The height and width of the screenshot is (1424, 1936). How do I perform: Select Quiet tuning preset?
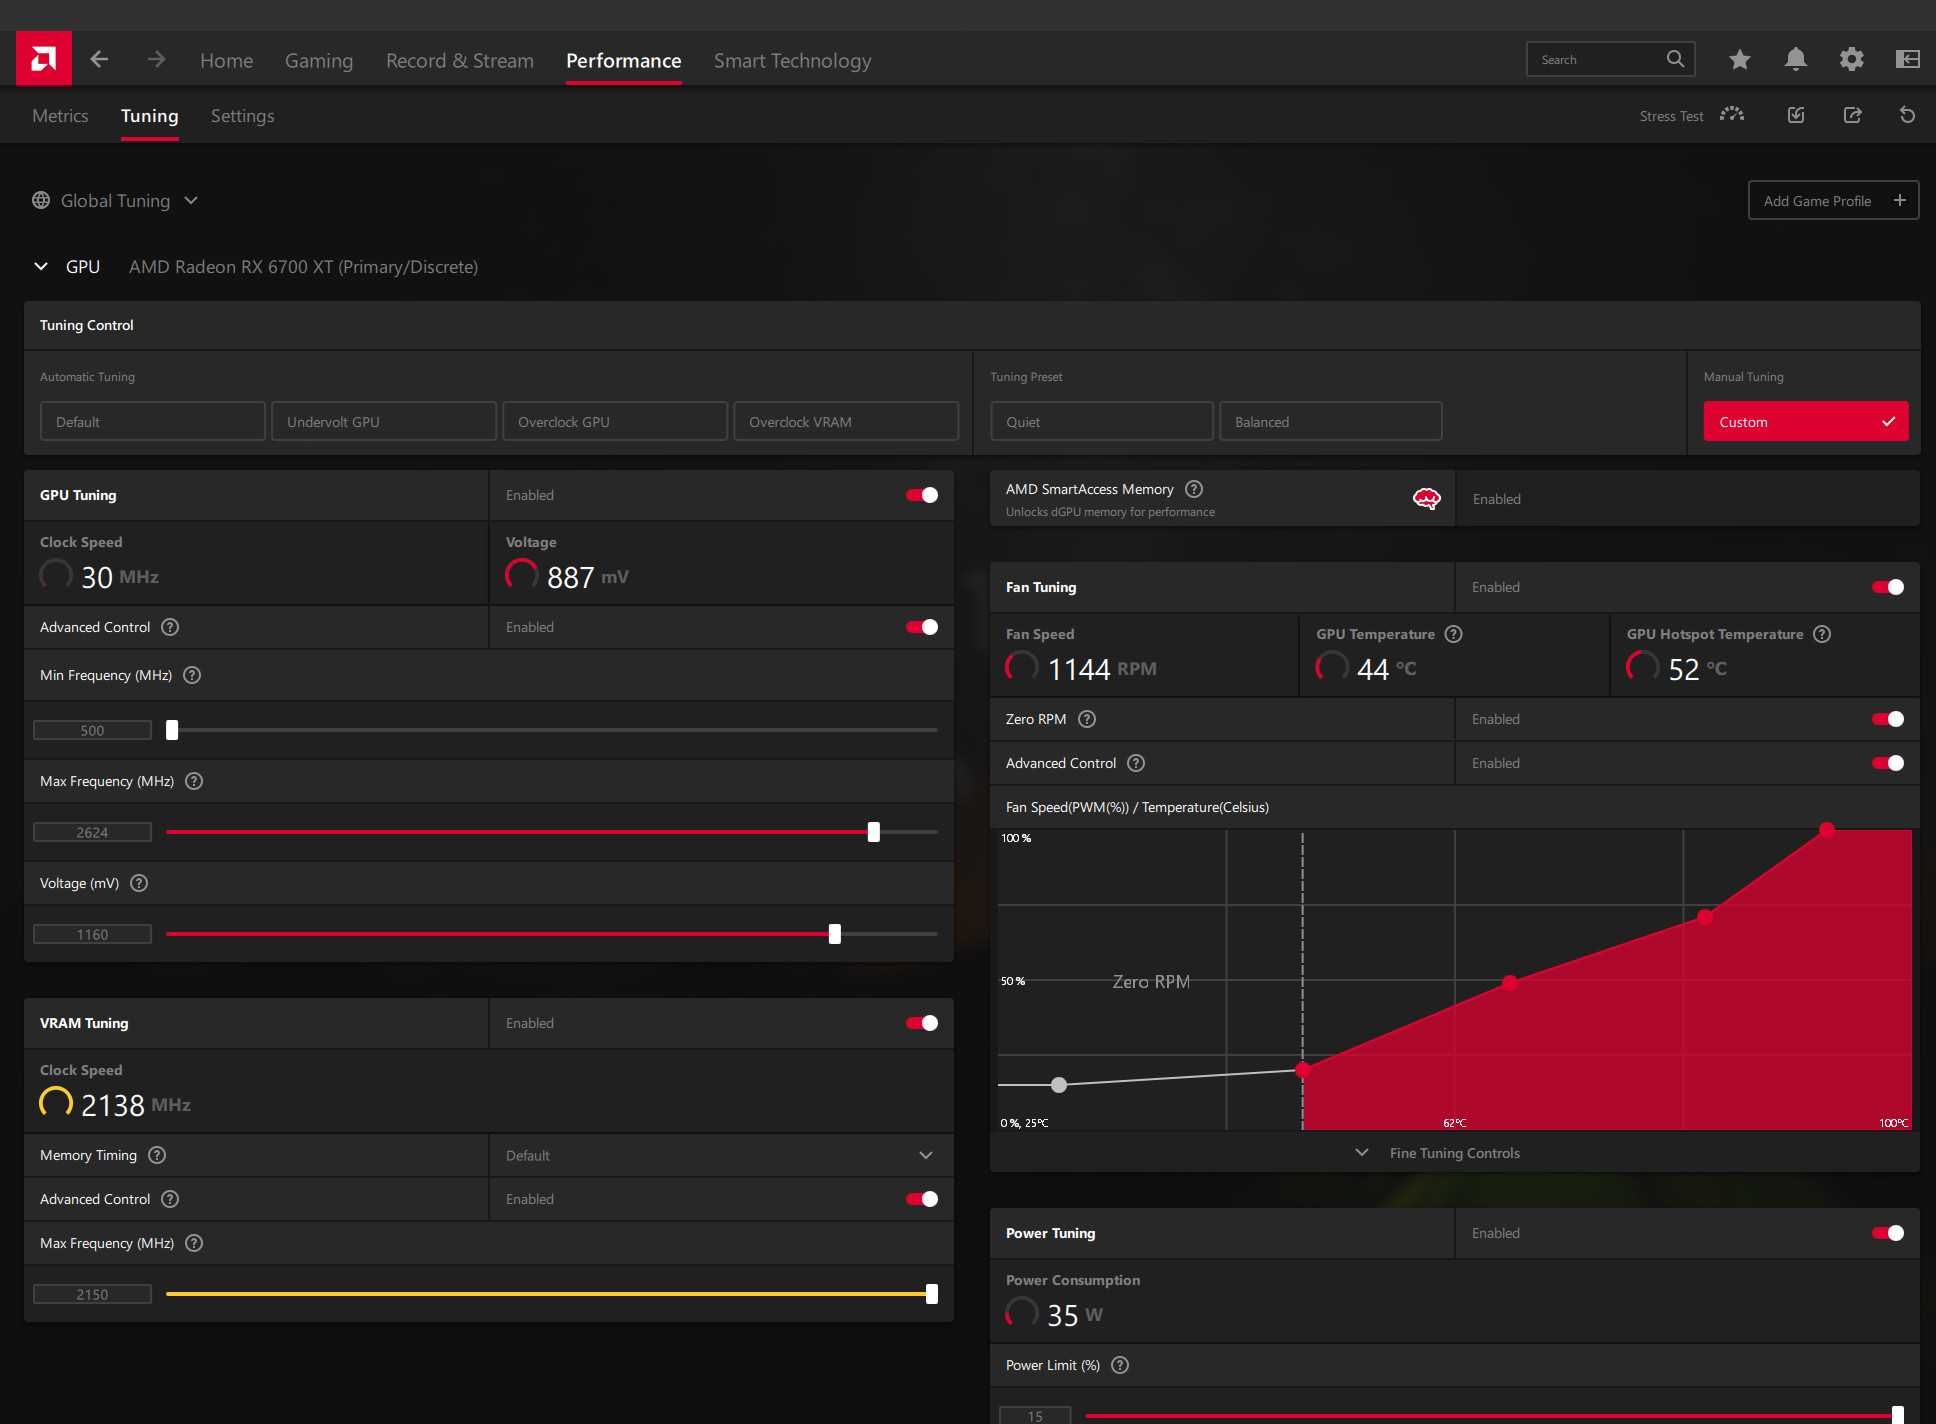point(1102,421)
